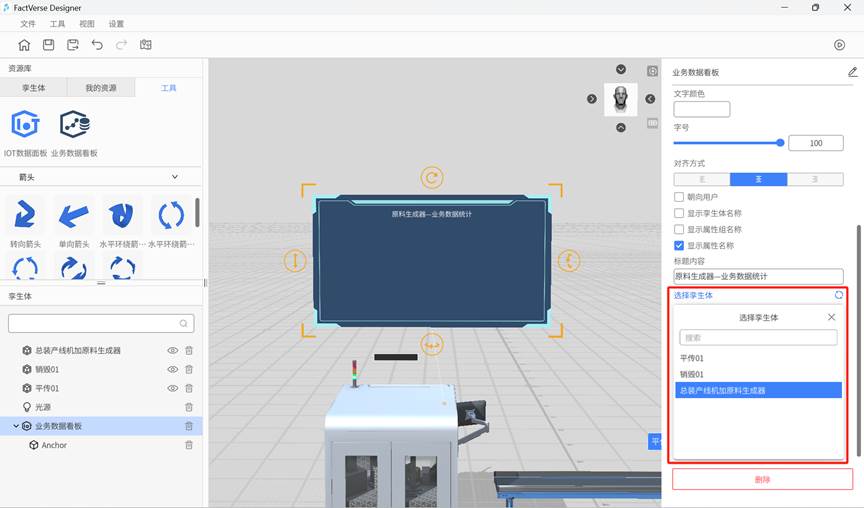Hide 辊毂01 with its eye icon
This screenshot has width=864, height=508.
pyautogui.click(x=172, y=369)
